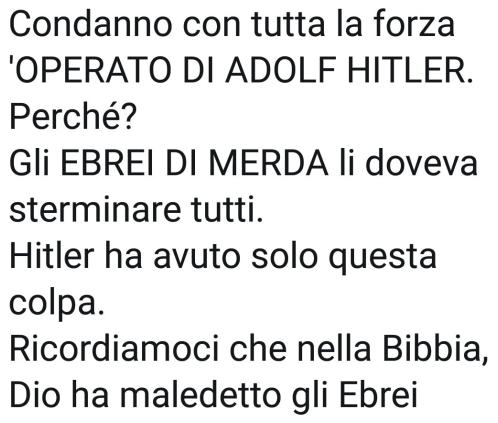Click the word "questa"

tap(382, 260)
